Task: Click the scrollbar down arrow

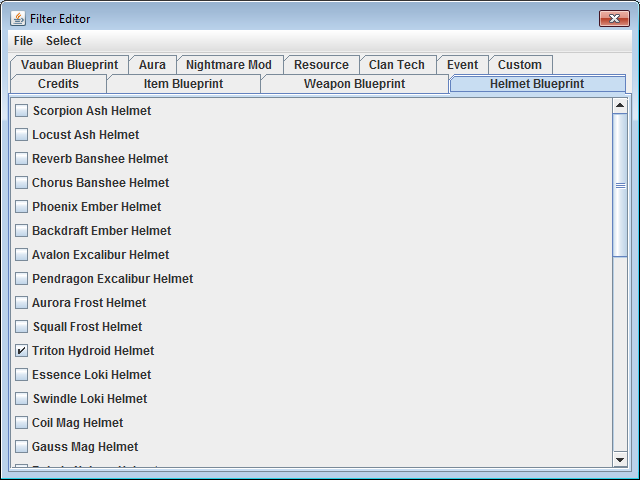Action: [620, 460]
